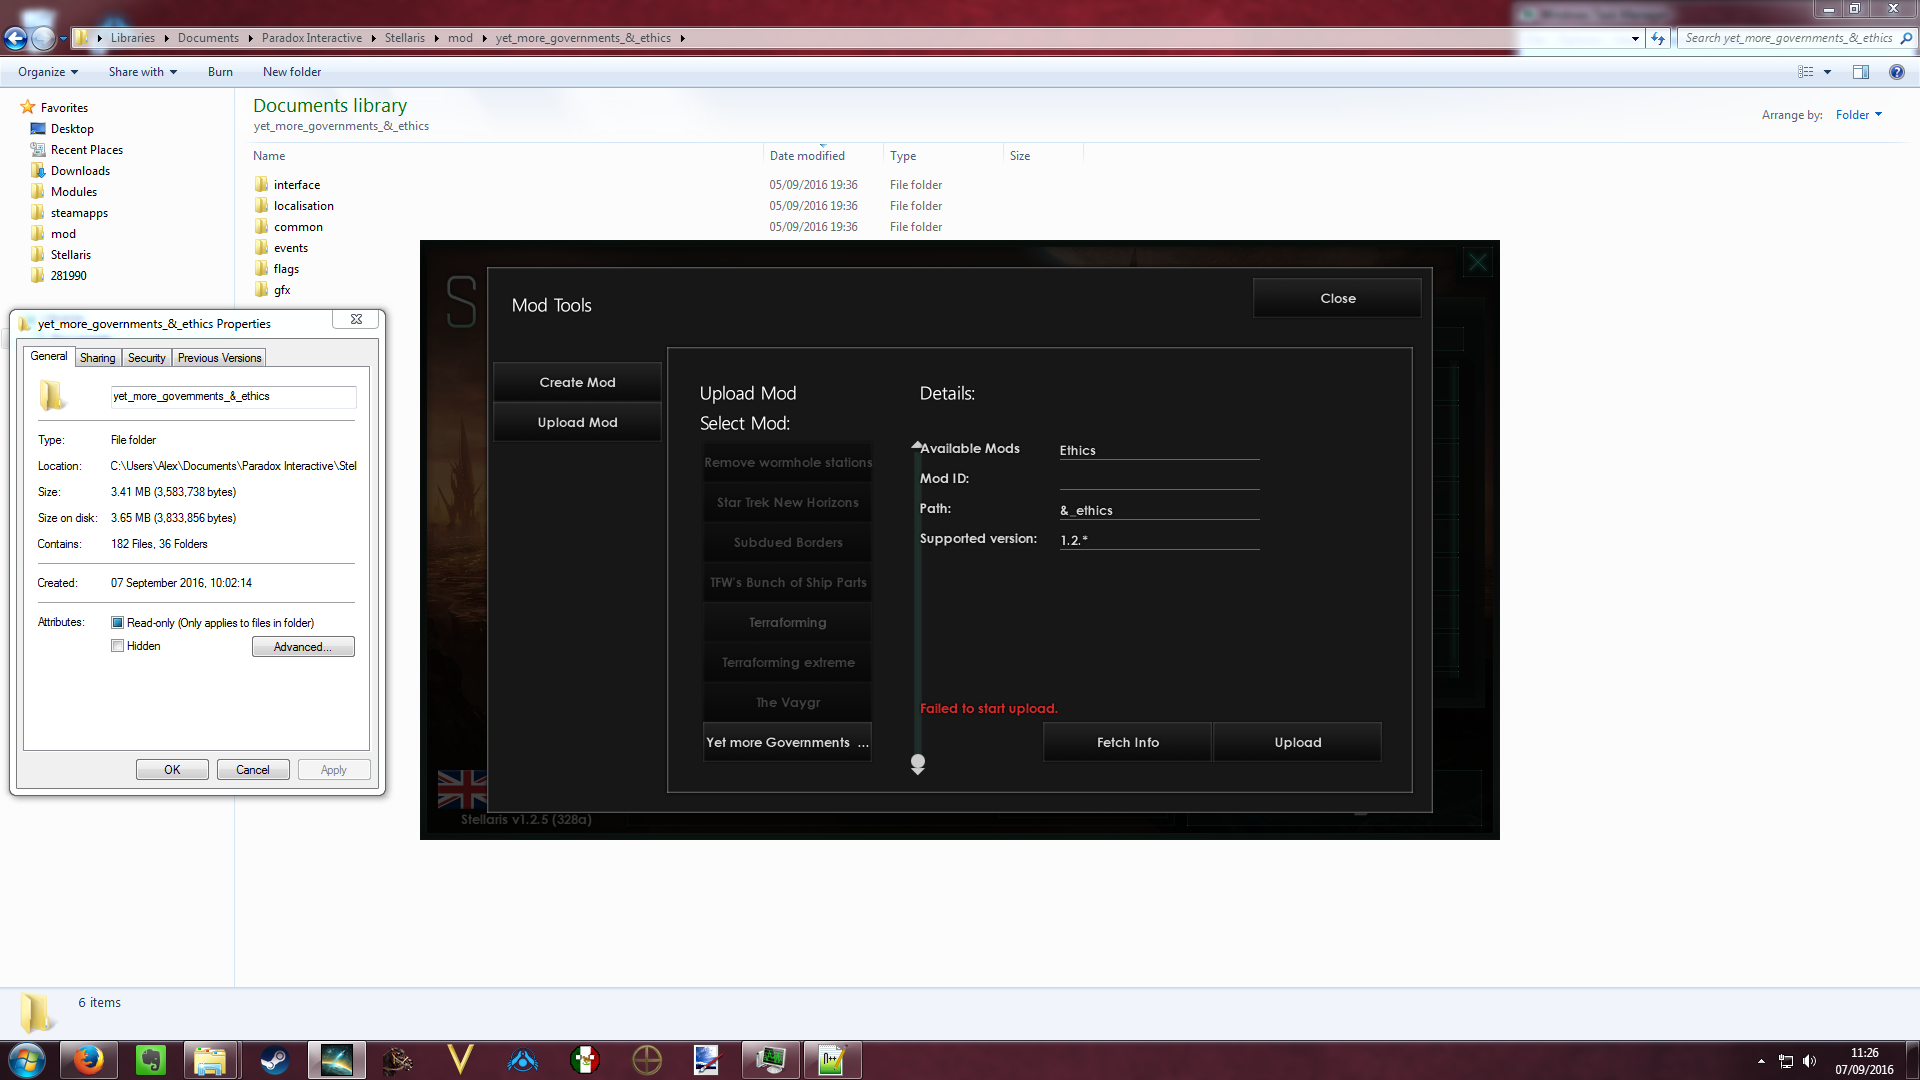Open the Share with dropdown

[143, 72]
